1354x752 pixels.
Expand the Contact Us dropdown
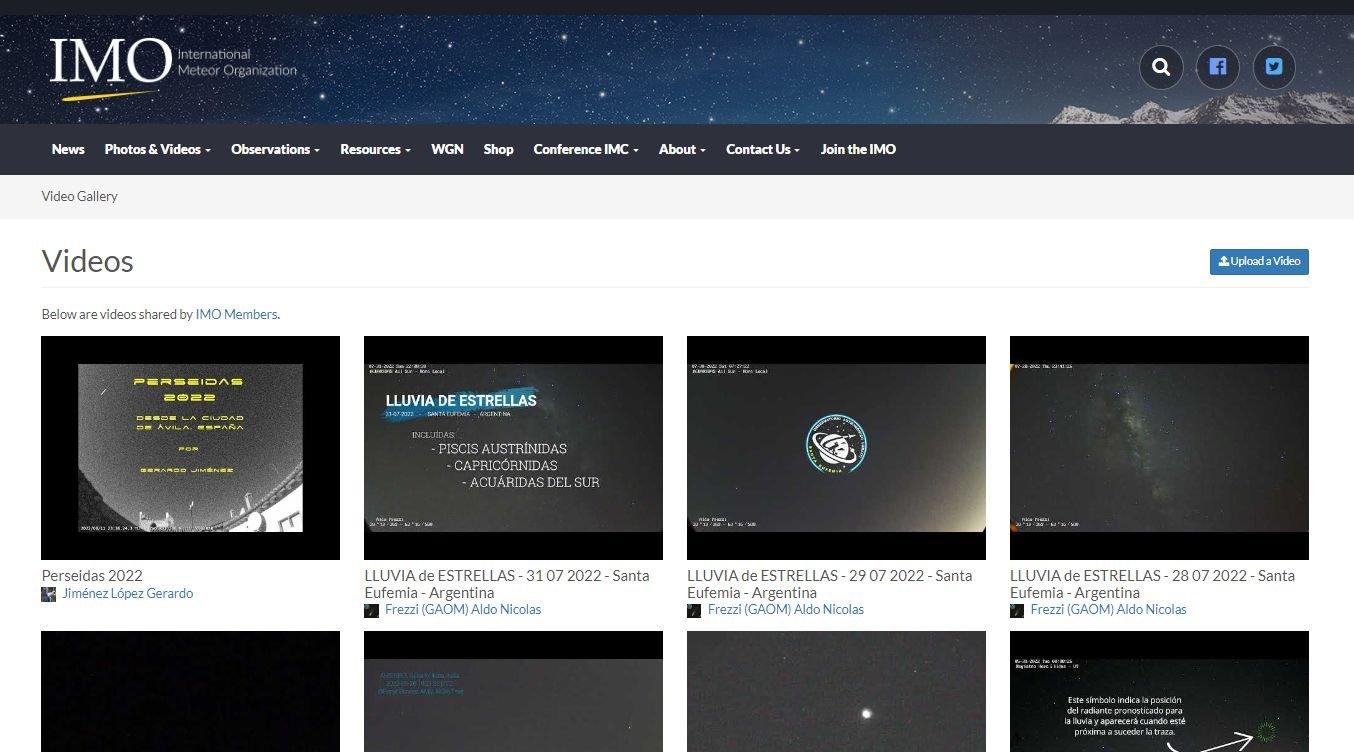(763, 149)
